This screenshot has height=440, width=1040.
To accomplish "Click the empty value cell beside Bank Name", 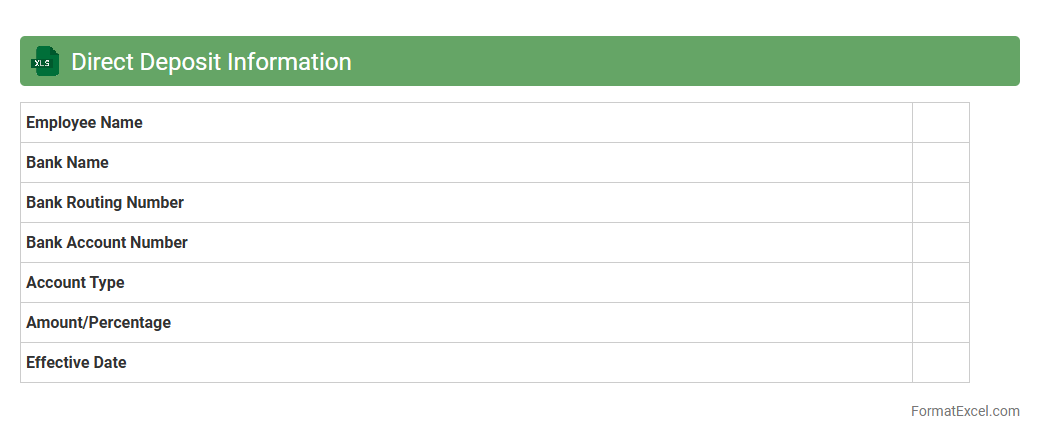I will coord(940,163).
